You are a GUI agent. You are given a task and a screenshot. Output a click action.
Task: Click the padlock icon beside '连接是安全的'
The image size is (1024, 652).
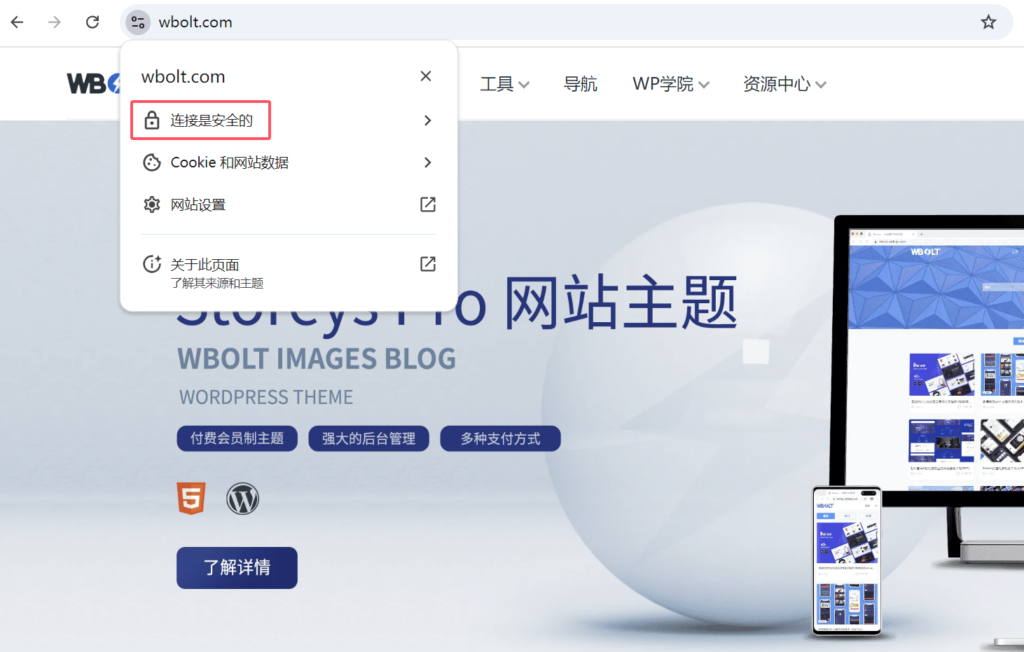pyautogui.click(x=152, y=120)
